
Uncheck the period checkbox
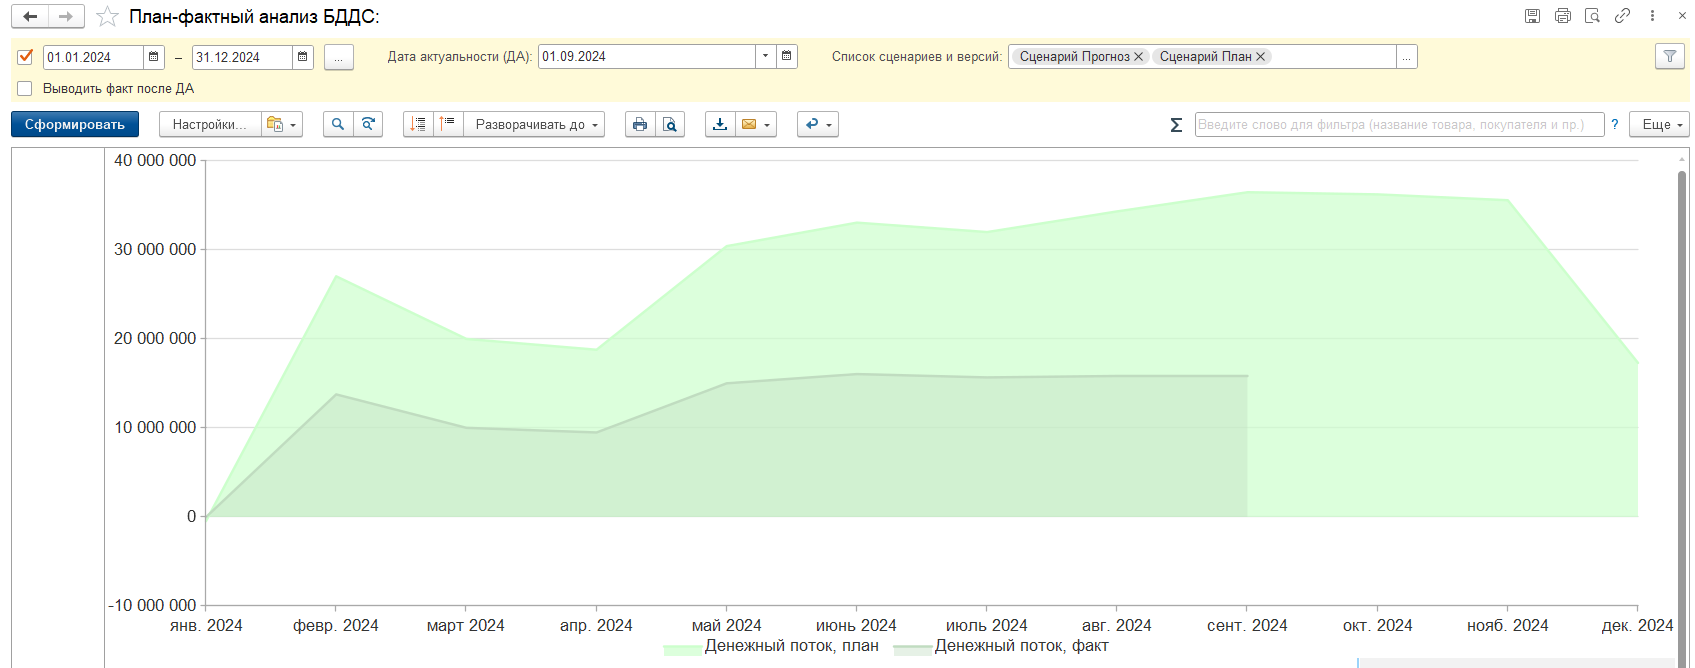coord(25,57)
